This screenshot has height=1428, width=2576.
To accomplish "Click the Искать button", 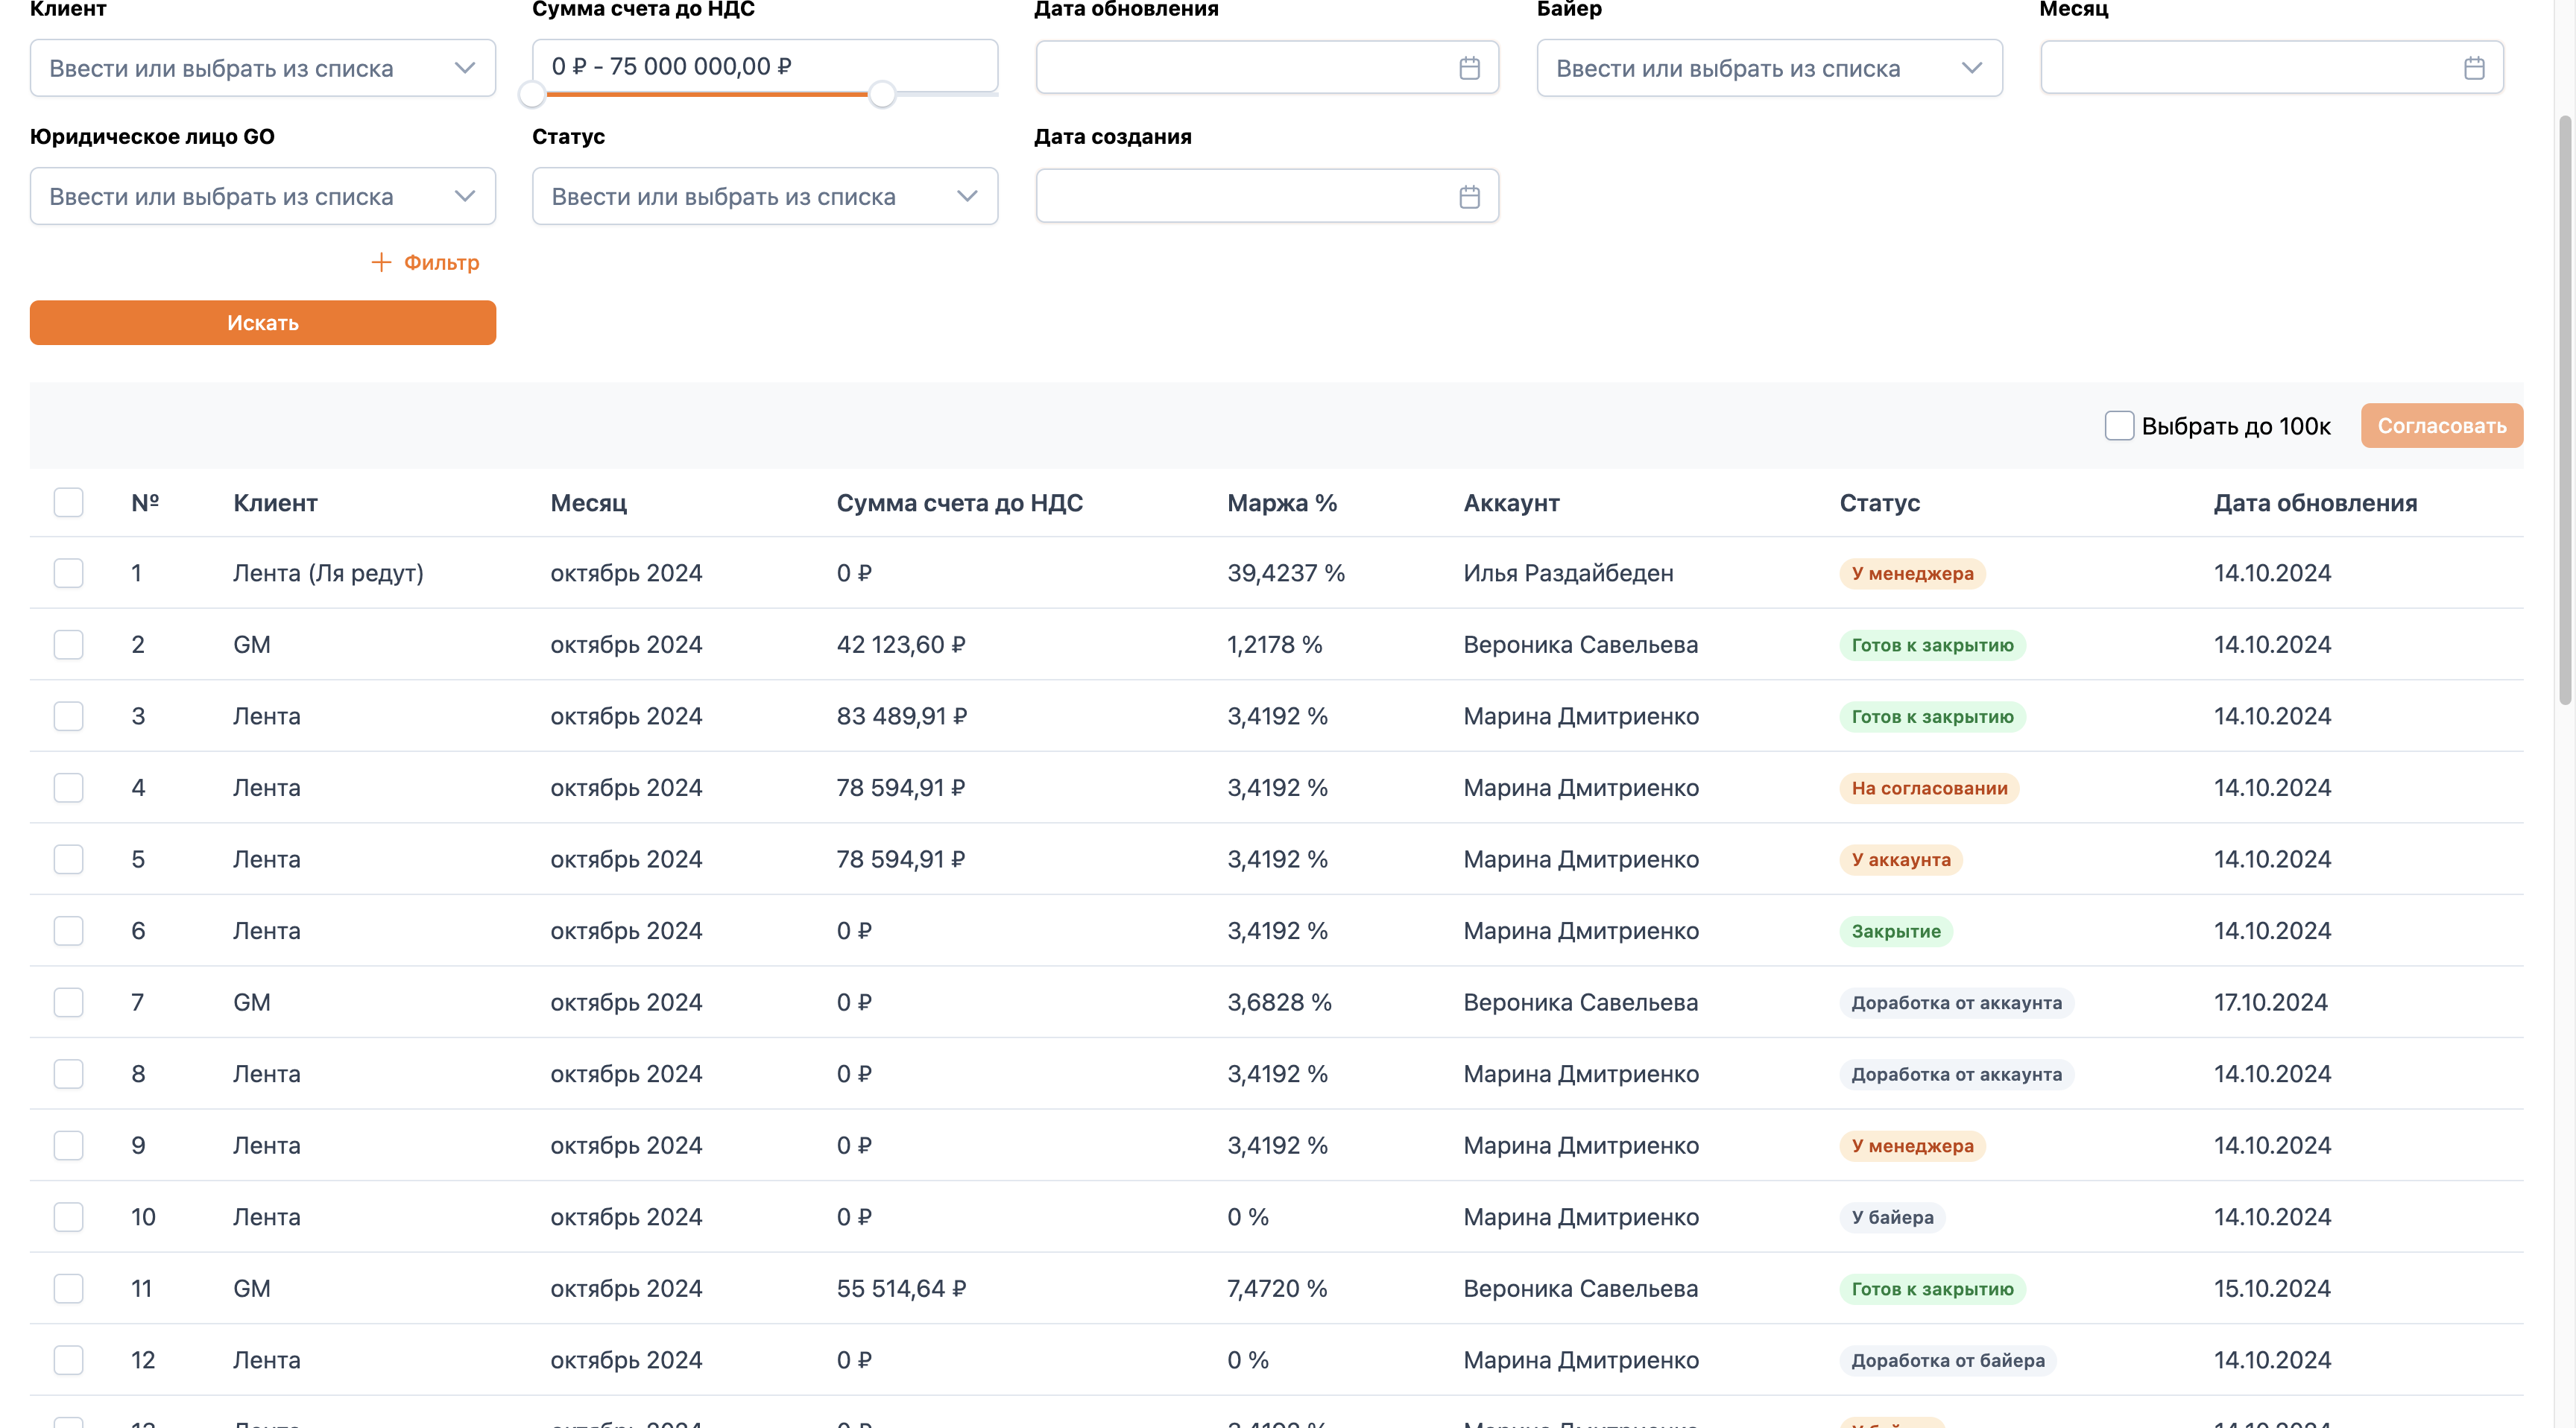I will 263,323.
